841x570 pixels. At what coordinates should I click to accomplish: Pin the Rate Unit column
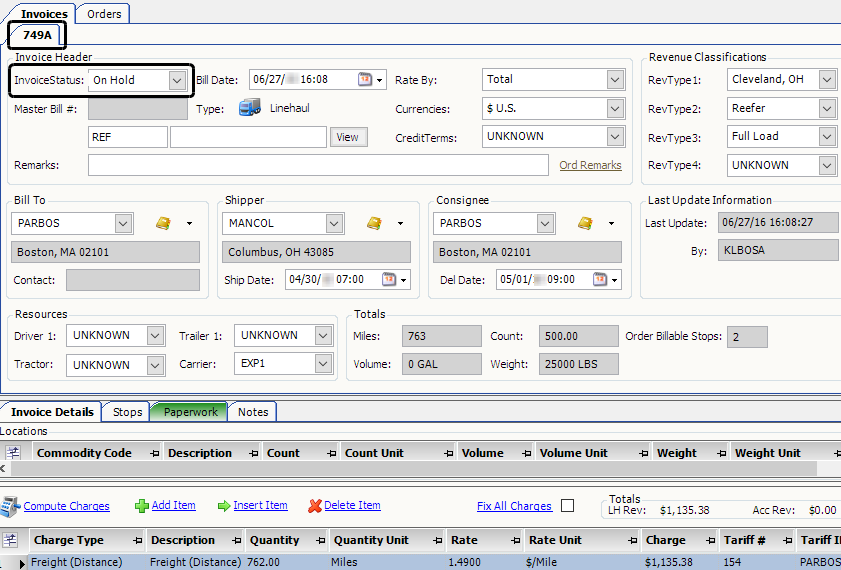click(633, 541)
